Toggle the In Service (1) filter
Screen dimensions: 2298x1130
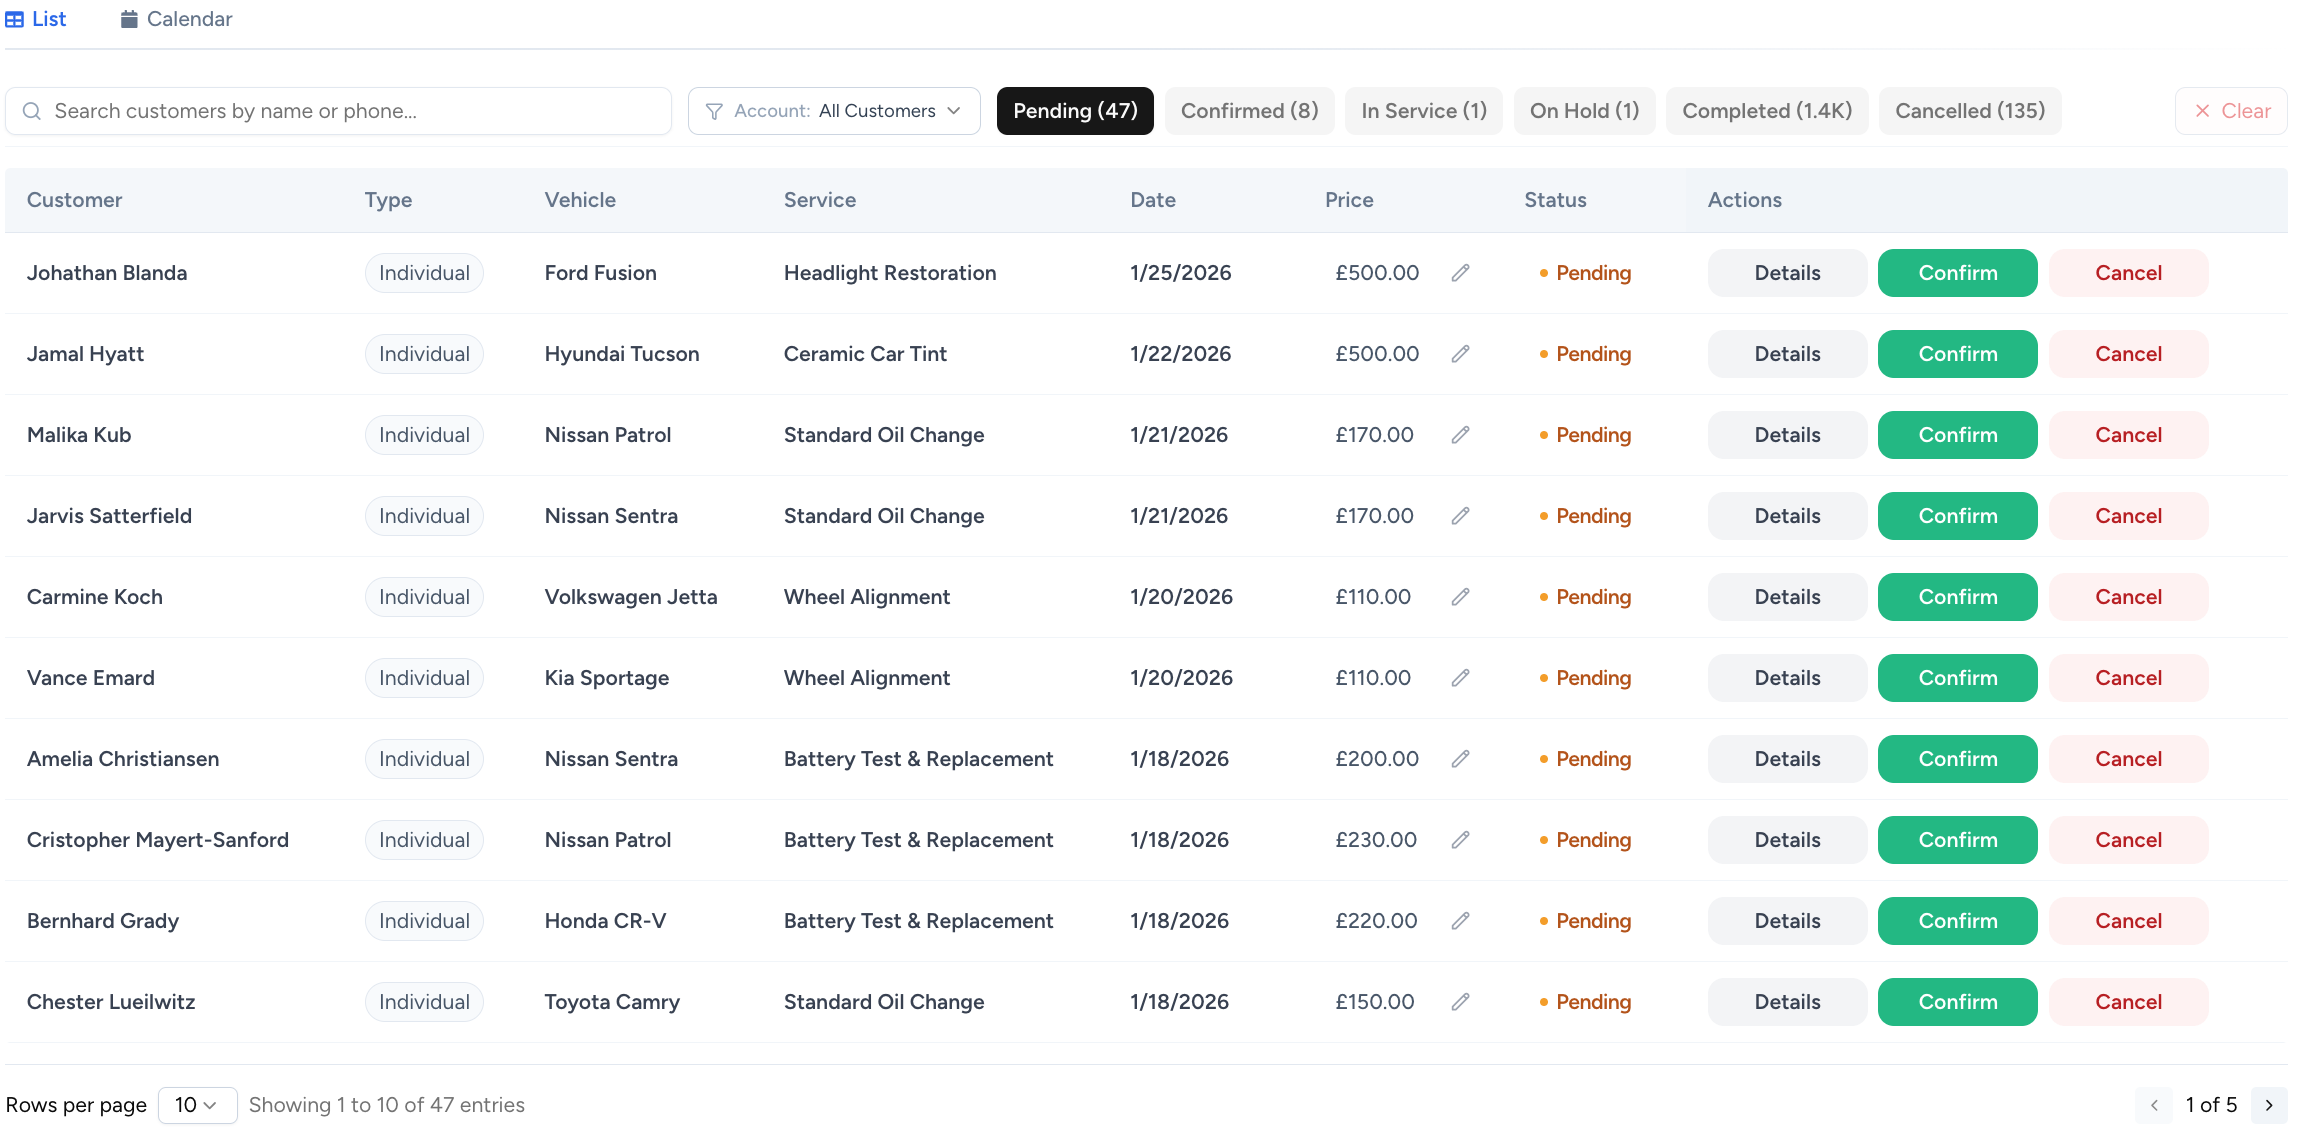point(1423,110)
